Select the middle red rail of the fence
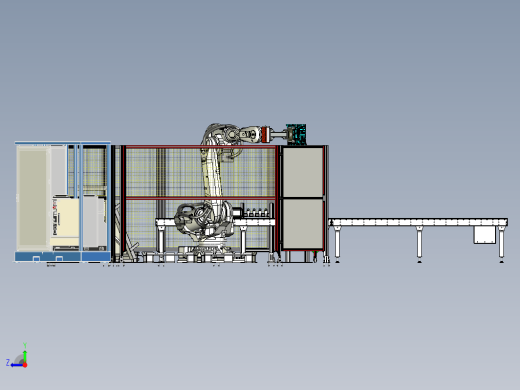The height and width of the screenshot is (390, 520). (201, 199)
